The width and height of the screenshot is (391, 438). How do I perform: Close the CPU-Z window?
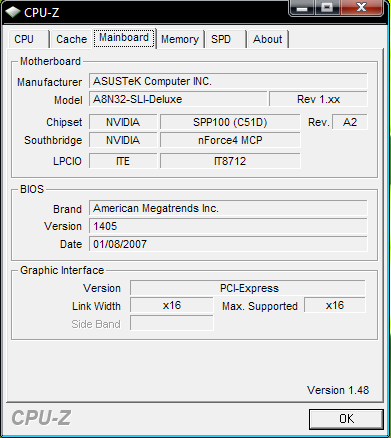(x=361, y=8)
